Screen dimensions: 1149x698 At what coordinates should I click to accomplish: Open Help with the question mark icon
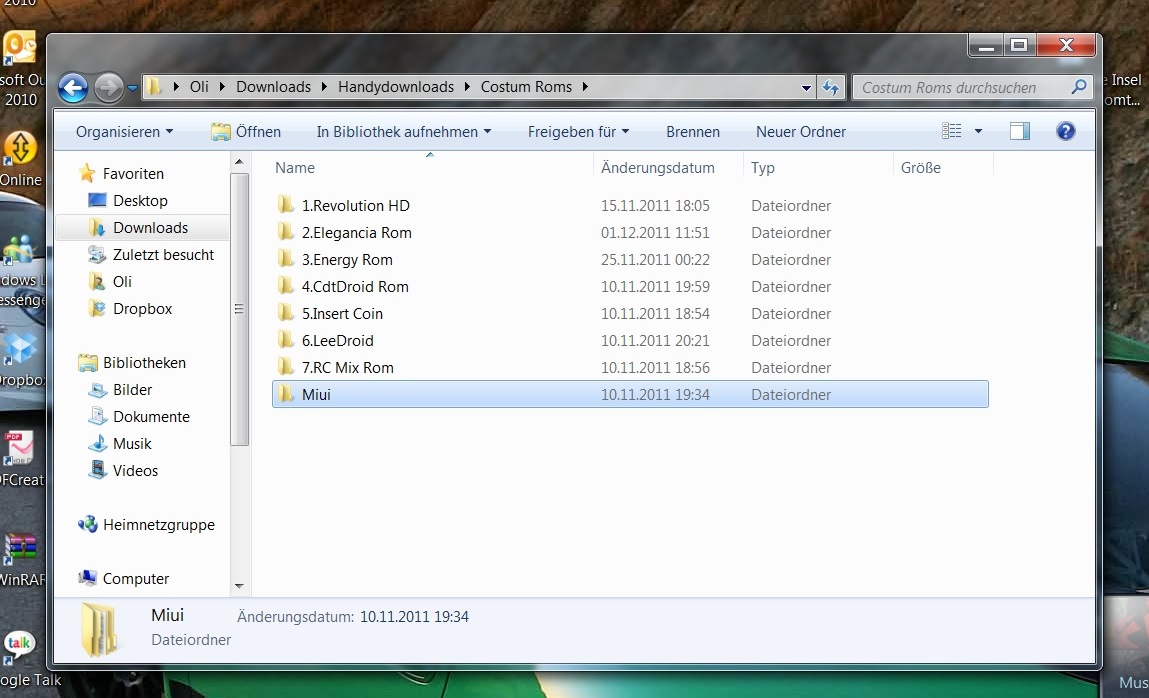1065,131
